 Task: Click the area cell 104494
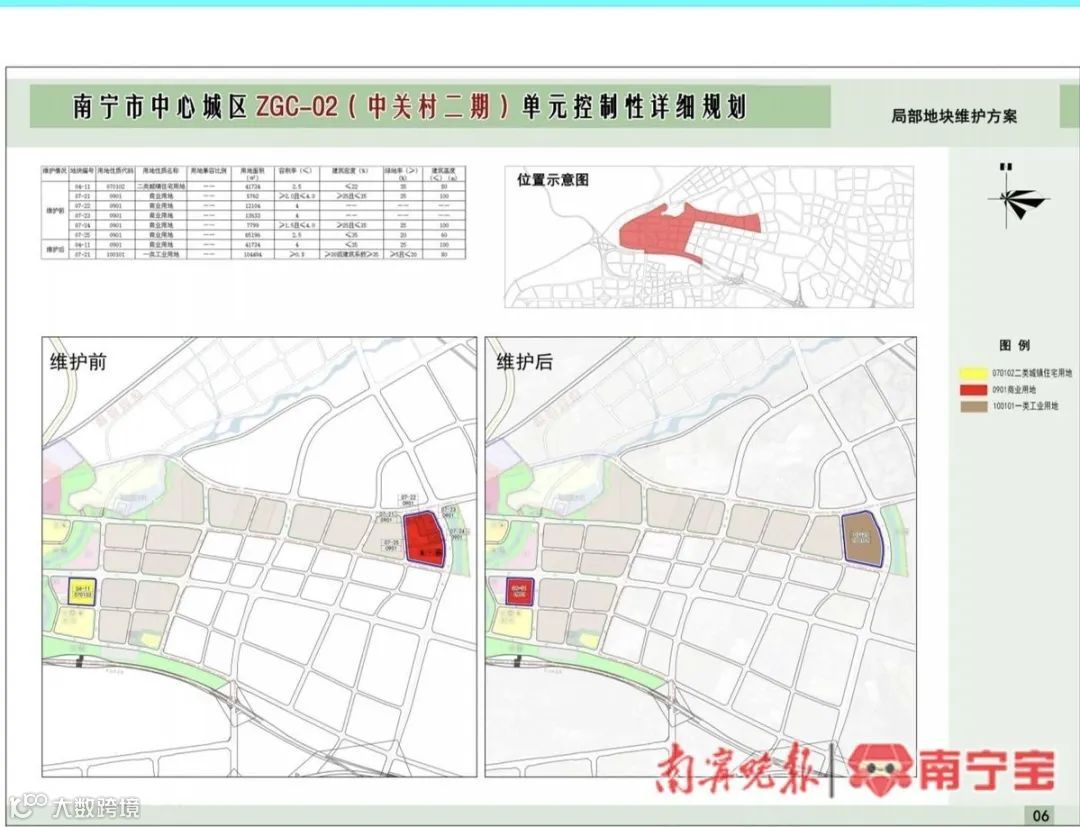tap(253, 254)
